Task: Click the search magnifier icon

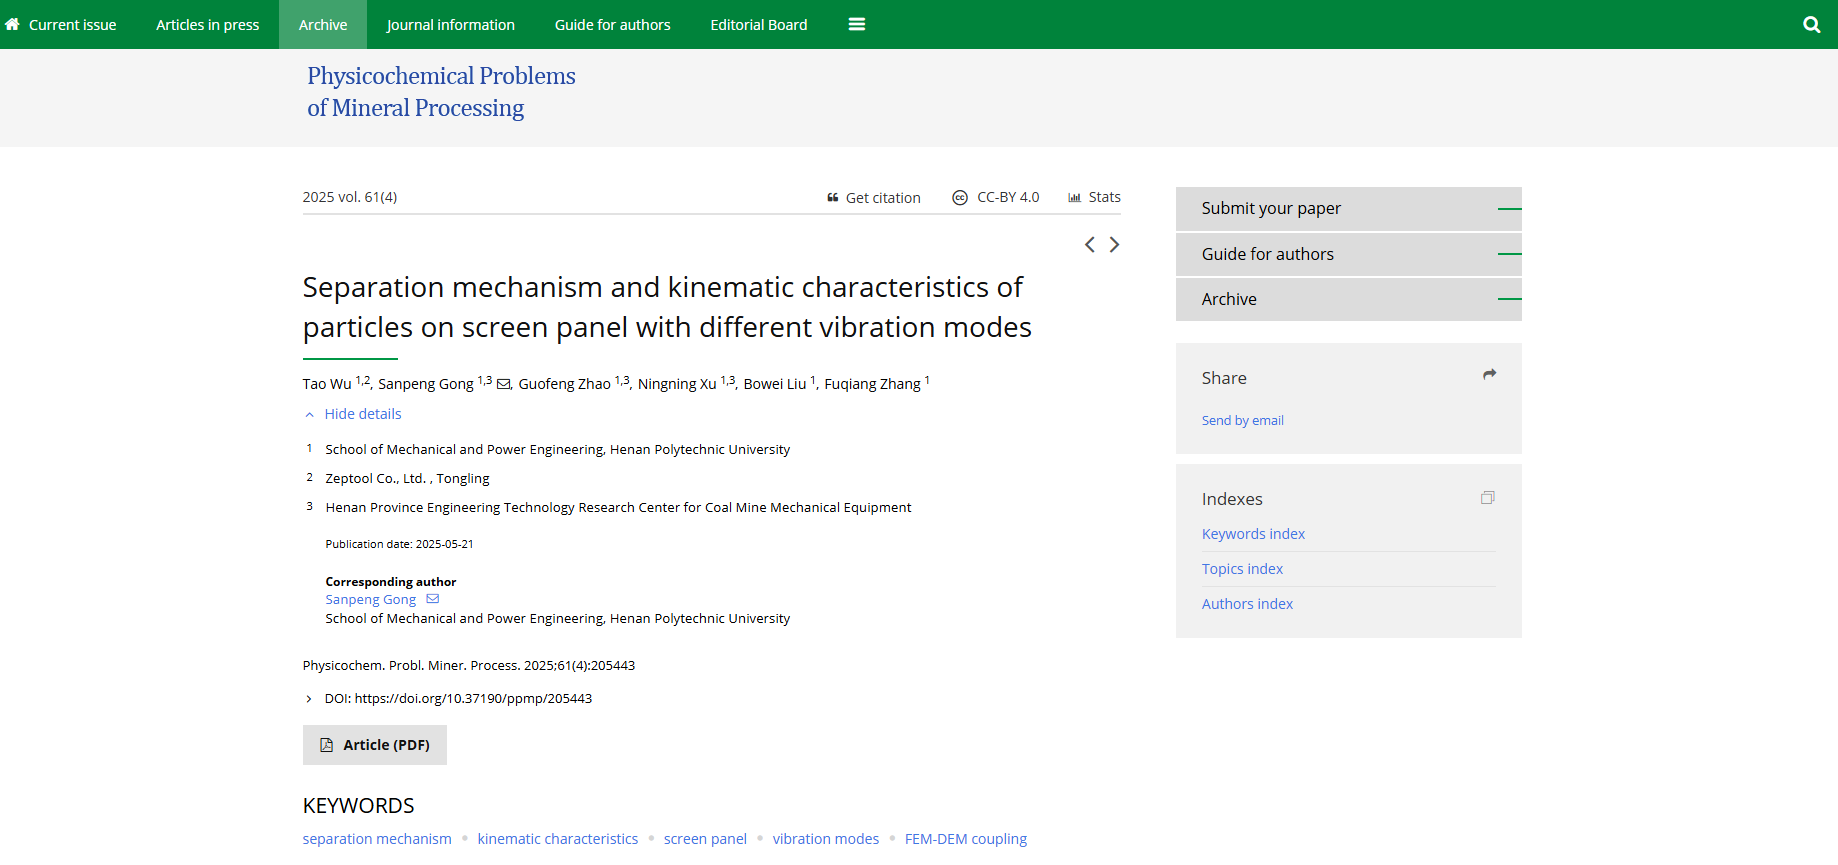Action: point(1811,25)
